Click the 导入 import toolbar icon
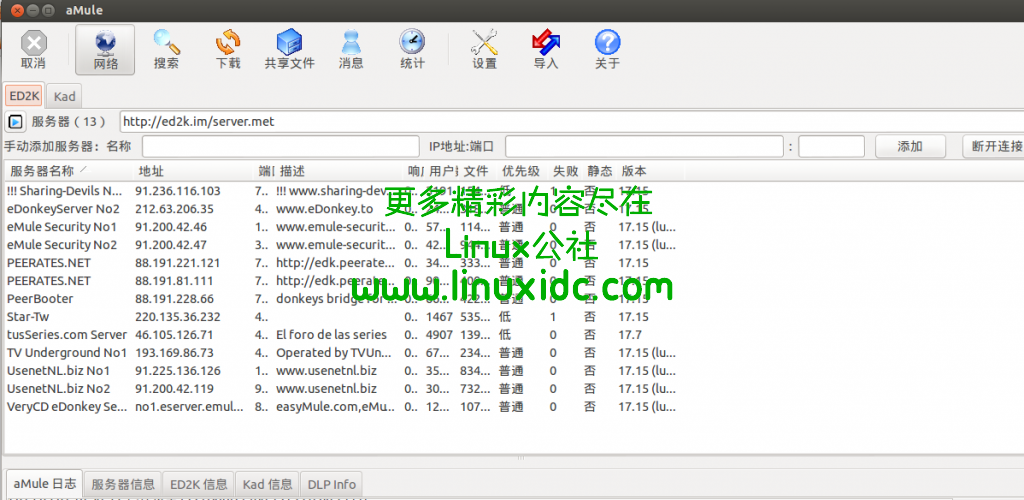This screenshot has height=500, width=1024. click(546, 50)
